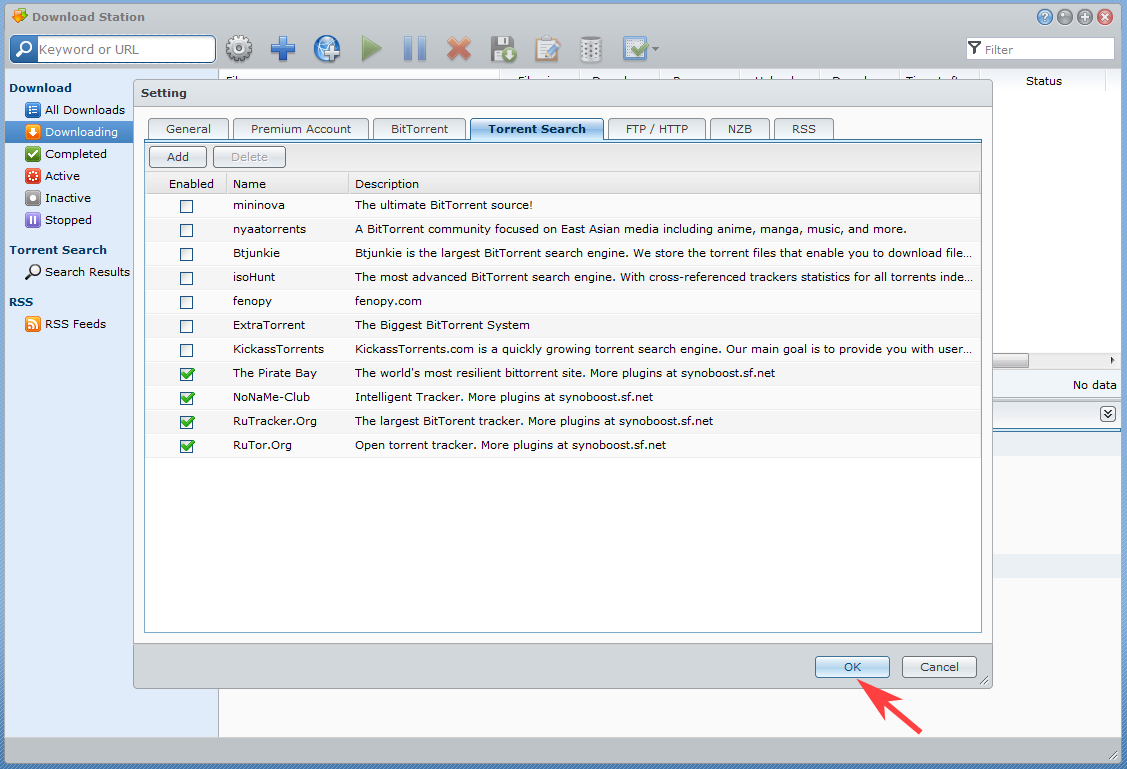Enable the KickassTorrents checkbox
Image resolution: width=1127 pixels, height=769 pixels.
tap(187, 350)
